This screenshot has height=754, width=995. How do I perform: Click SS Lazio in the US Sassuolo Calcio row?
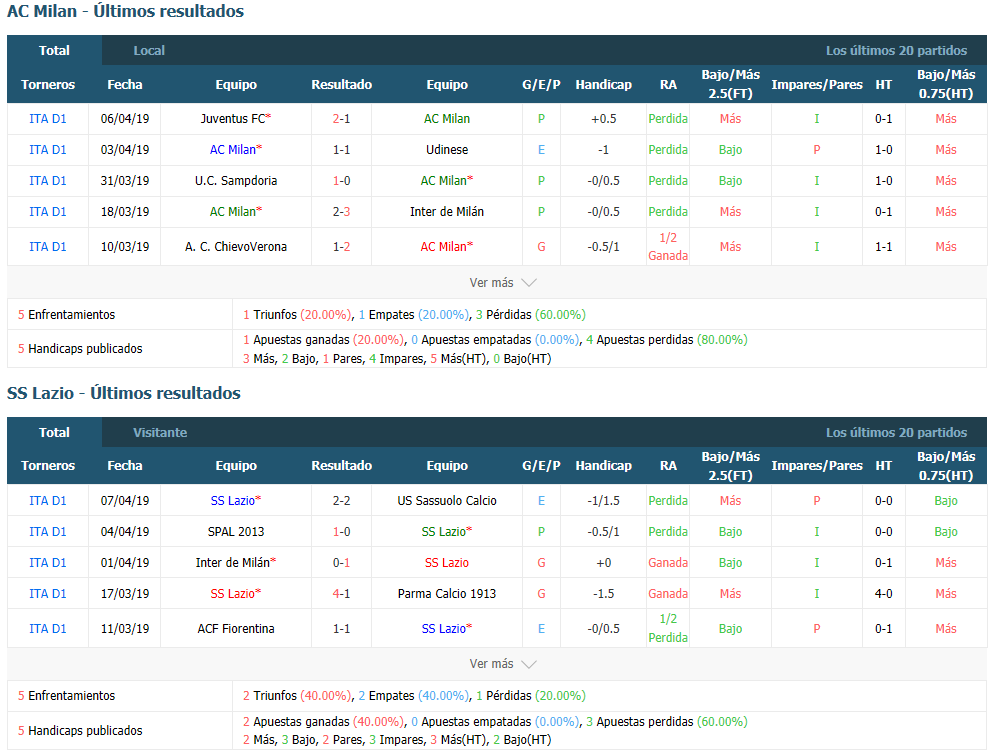tap(233, 501)
